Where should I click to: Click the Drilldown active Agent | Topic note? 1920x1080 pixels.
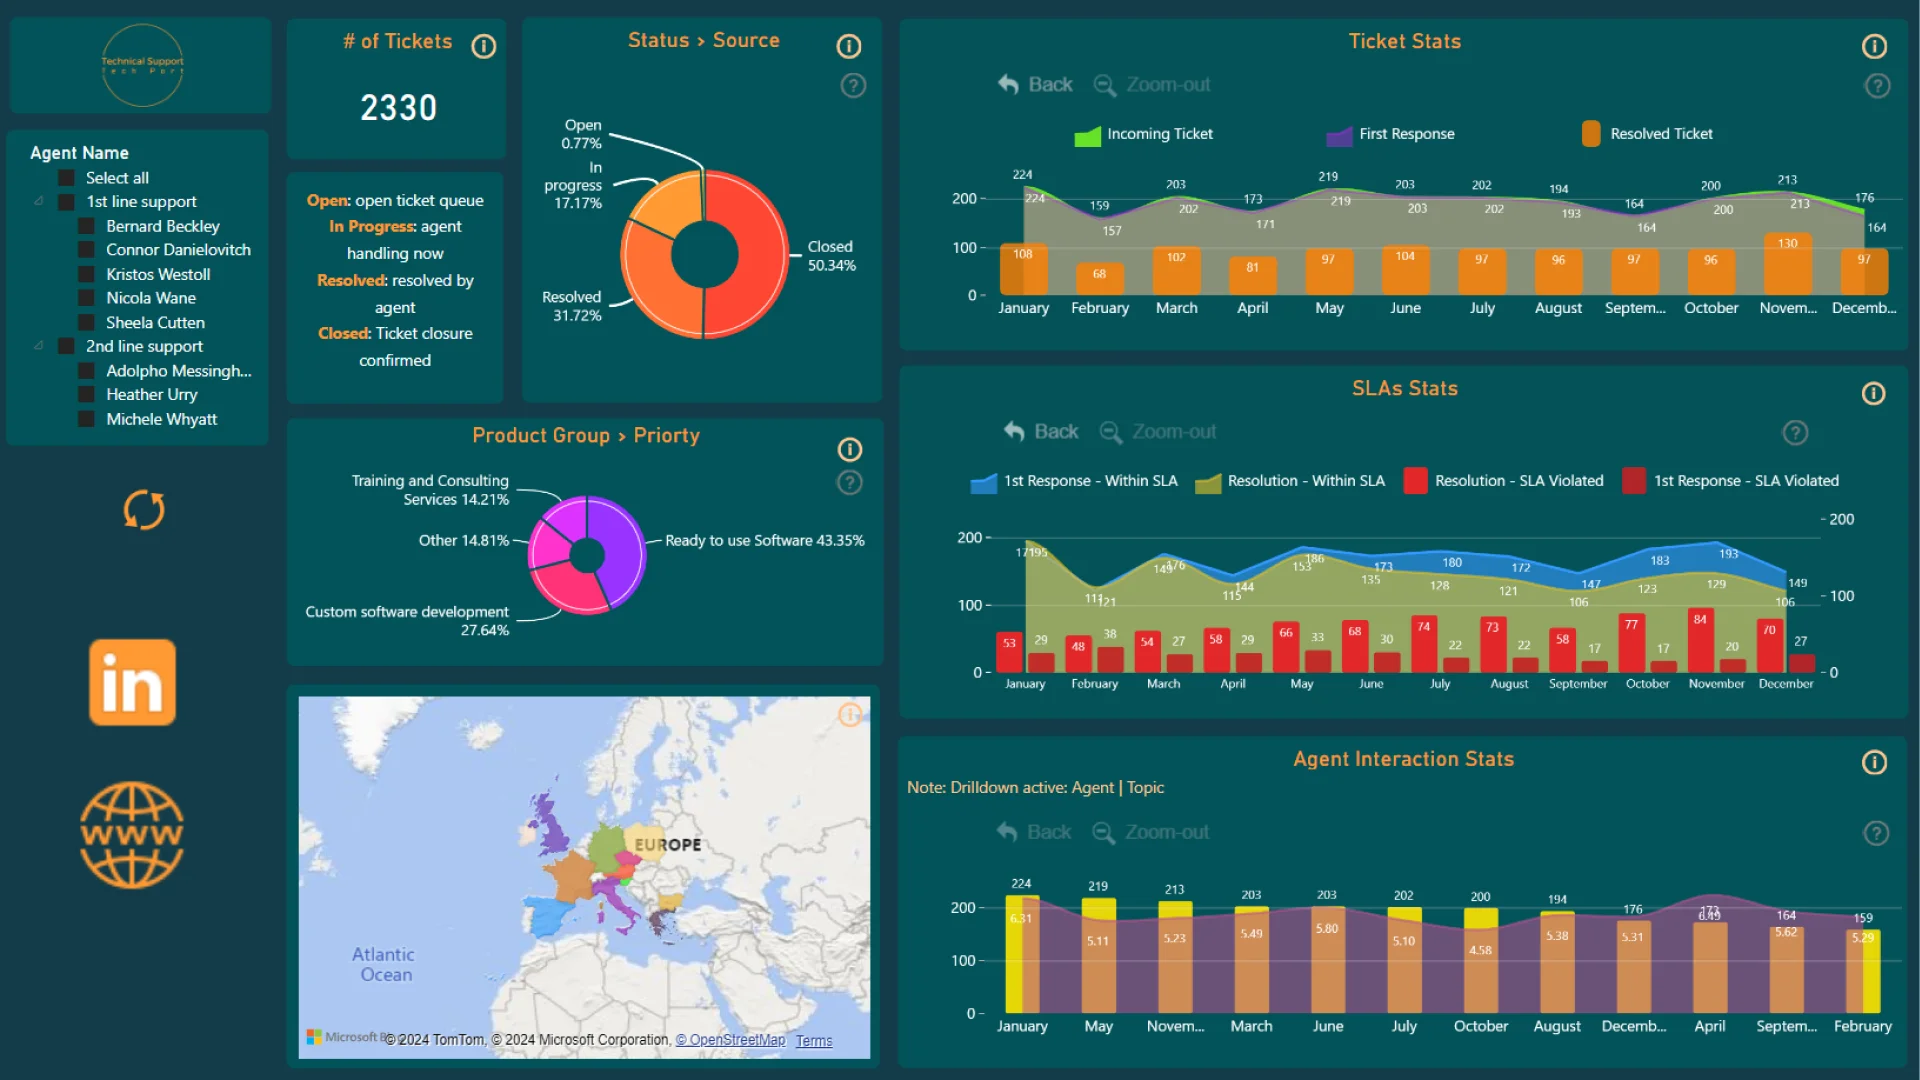pos(1035,788)
